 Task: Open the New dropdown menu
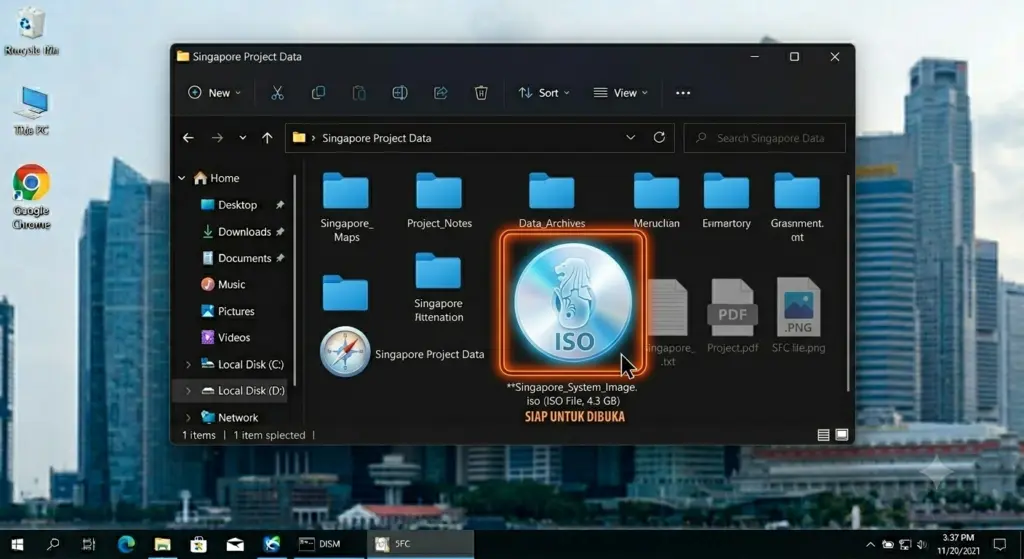[x=215, y=93]
